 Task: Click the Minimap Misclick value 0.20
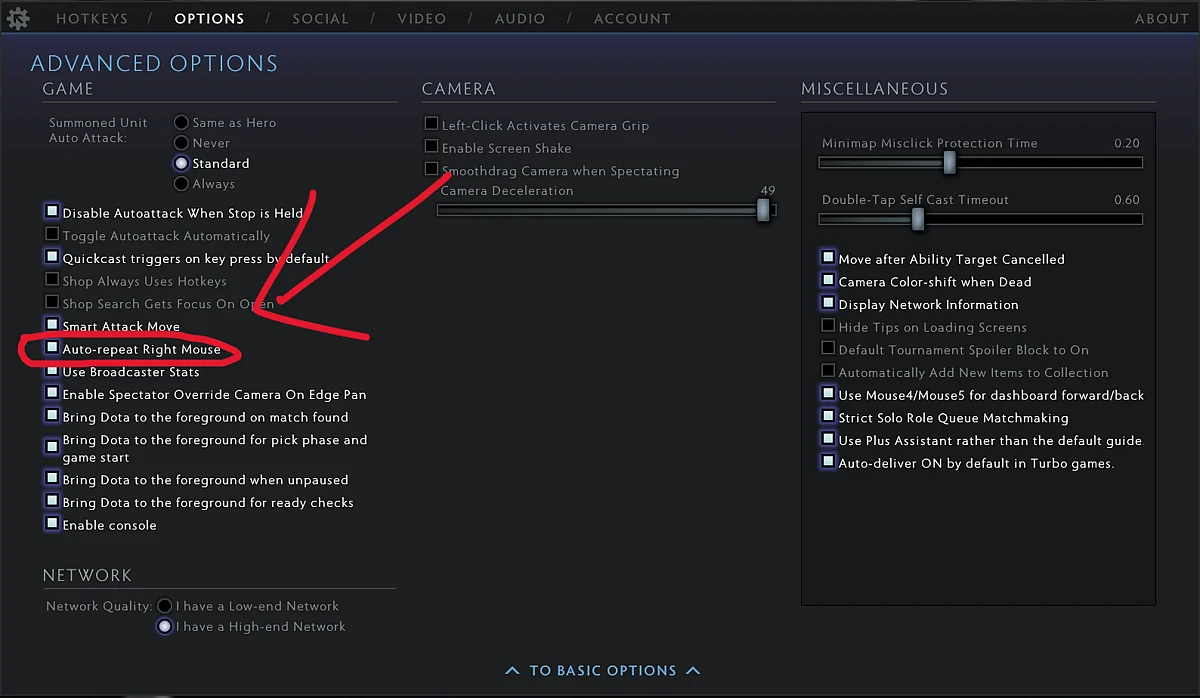point(1127,143)
